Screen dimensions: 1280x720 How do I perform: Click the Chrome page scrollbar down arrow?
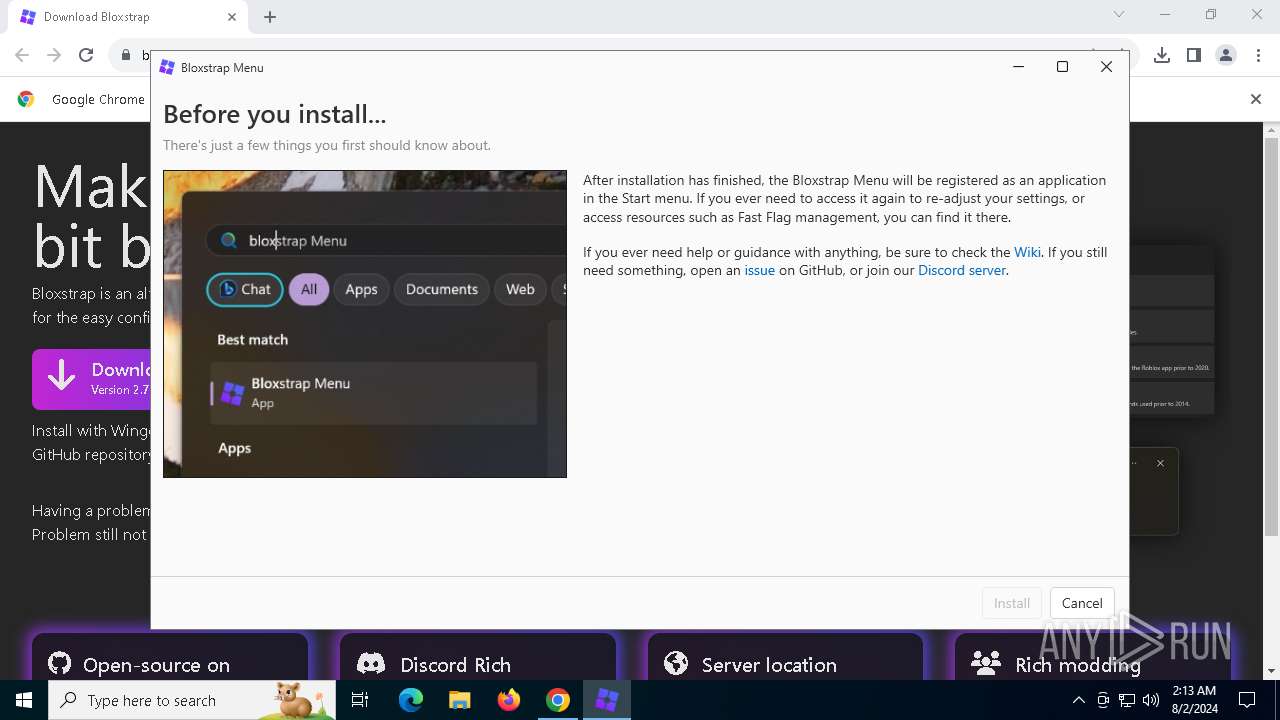pos(1272,671)
